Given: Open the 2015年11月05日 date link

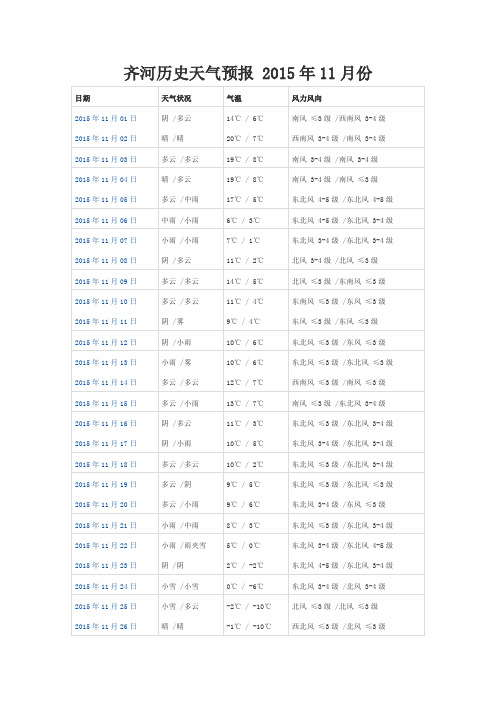Looking at the screenshot, I should (106, 200).
